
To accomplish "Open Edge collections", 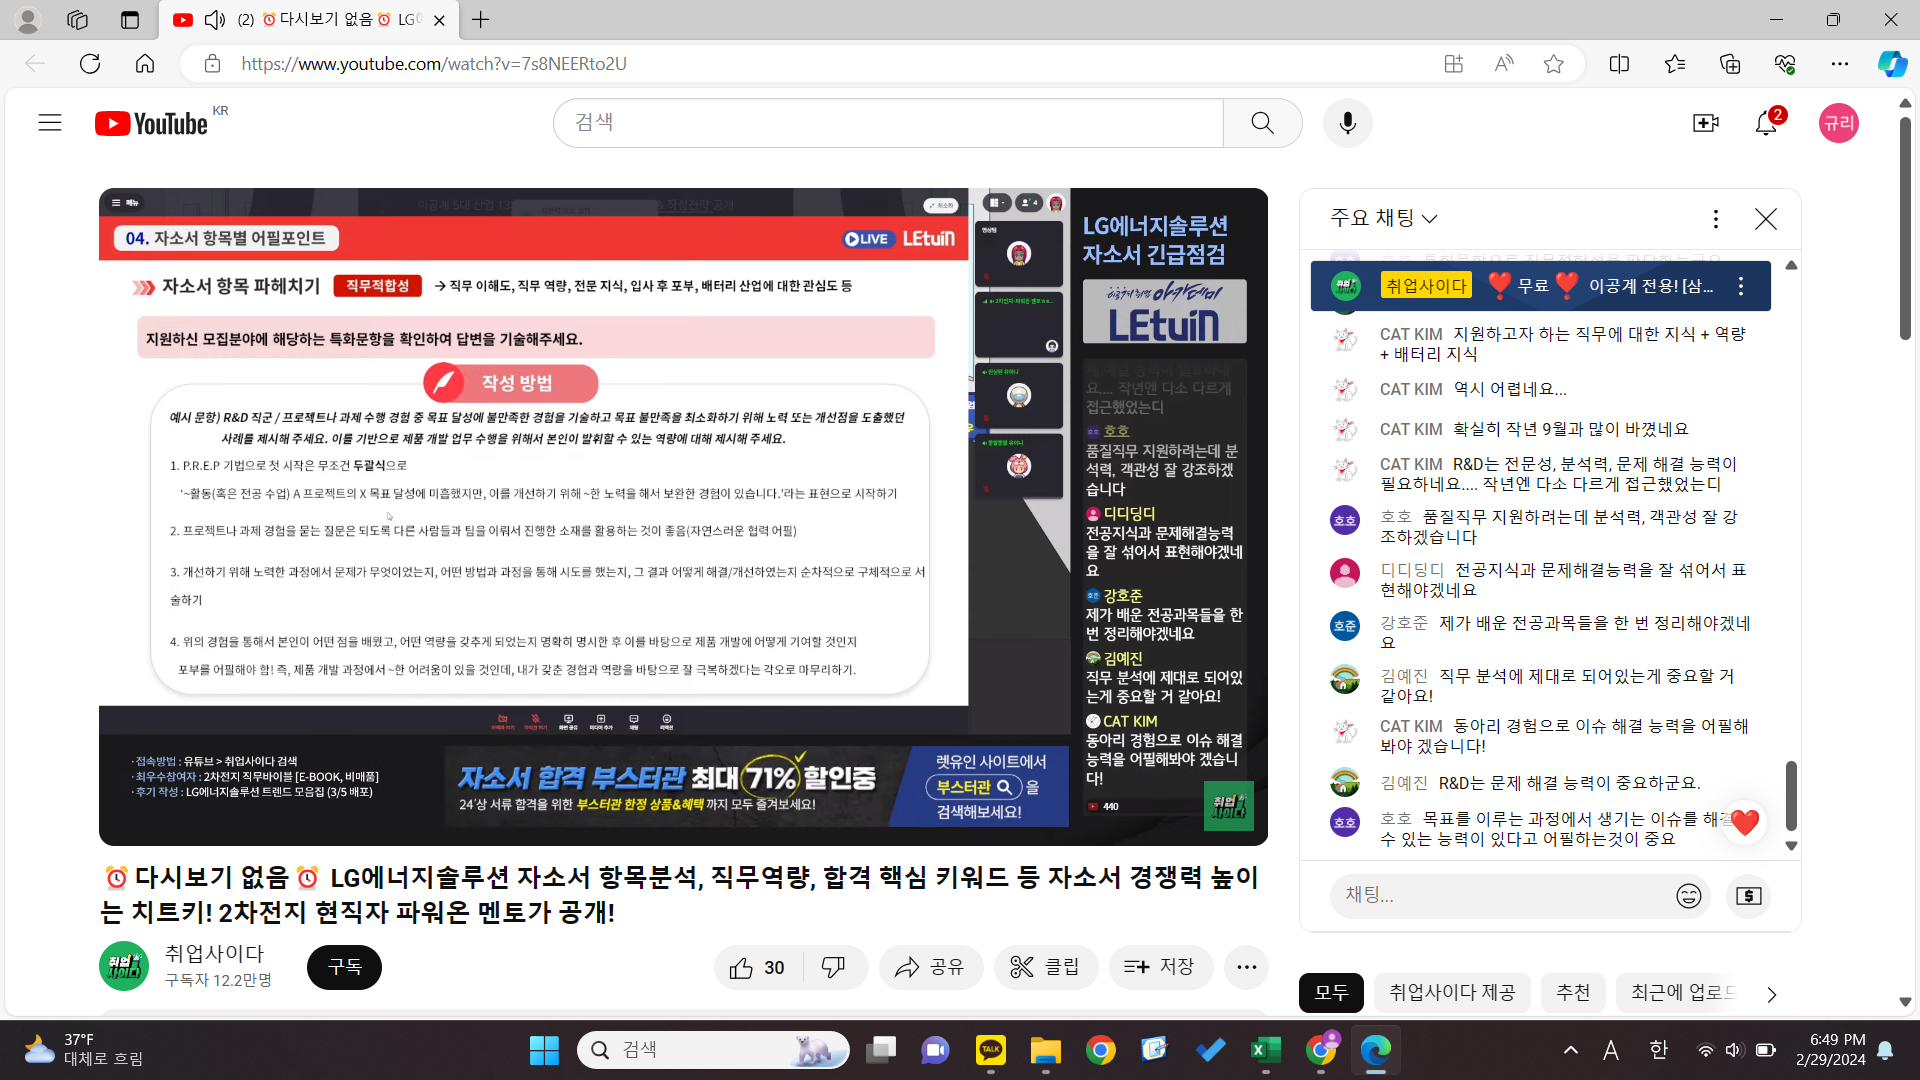I will (1730, 64).
